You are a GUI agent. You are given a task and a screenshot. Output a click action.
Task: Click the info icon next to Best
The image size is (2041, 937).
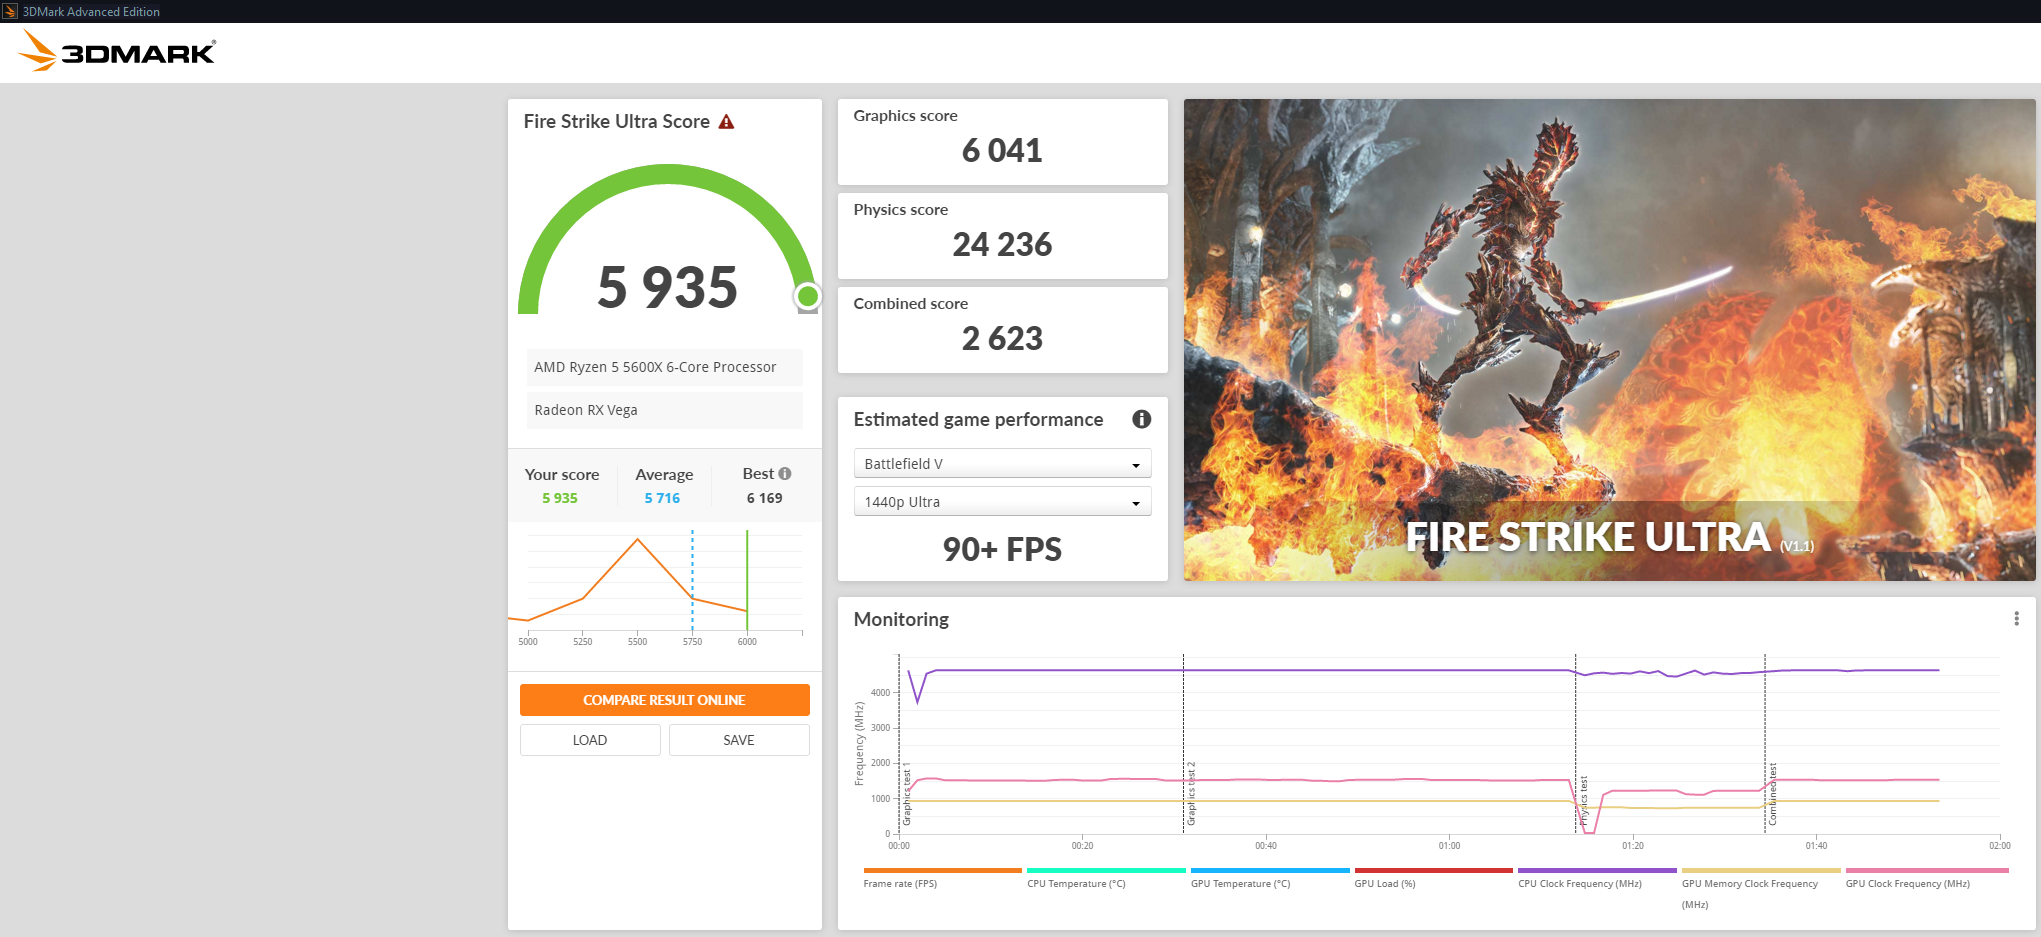pos(785,474)
